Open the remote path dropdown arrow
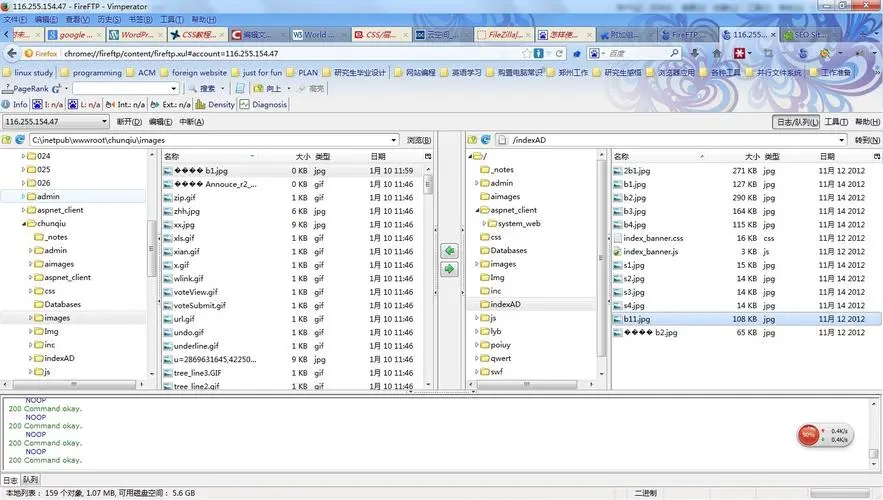Image resolution: width=883 pixels, height=500 pixels. [x=841, y=140]
